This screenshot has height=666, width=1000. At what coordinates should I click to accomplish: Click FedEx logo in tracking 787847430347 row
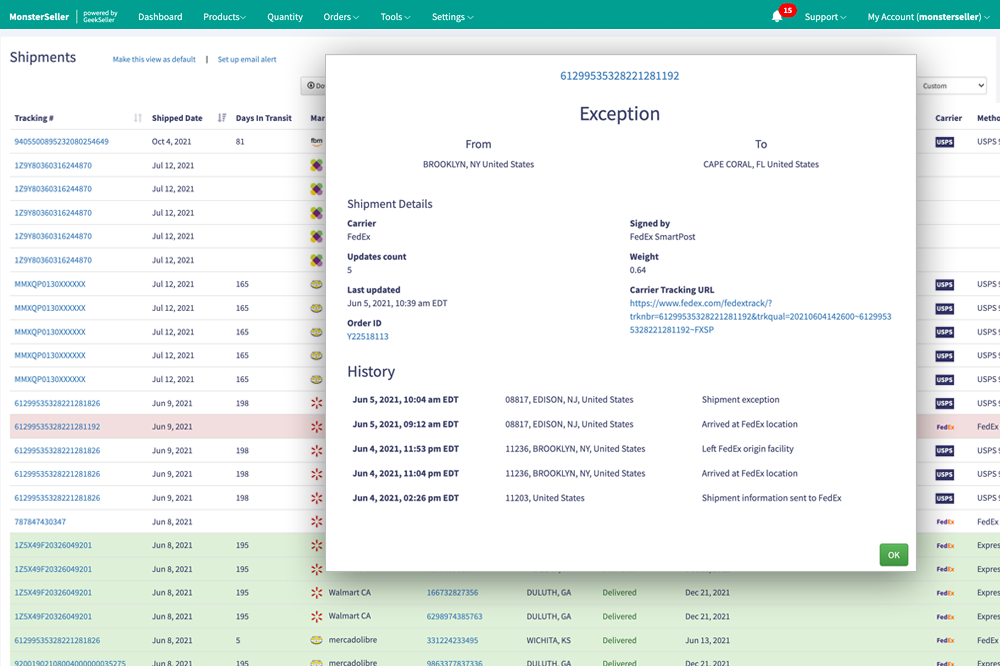pyautogui.click(x=945, y=522)
